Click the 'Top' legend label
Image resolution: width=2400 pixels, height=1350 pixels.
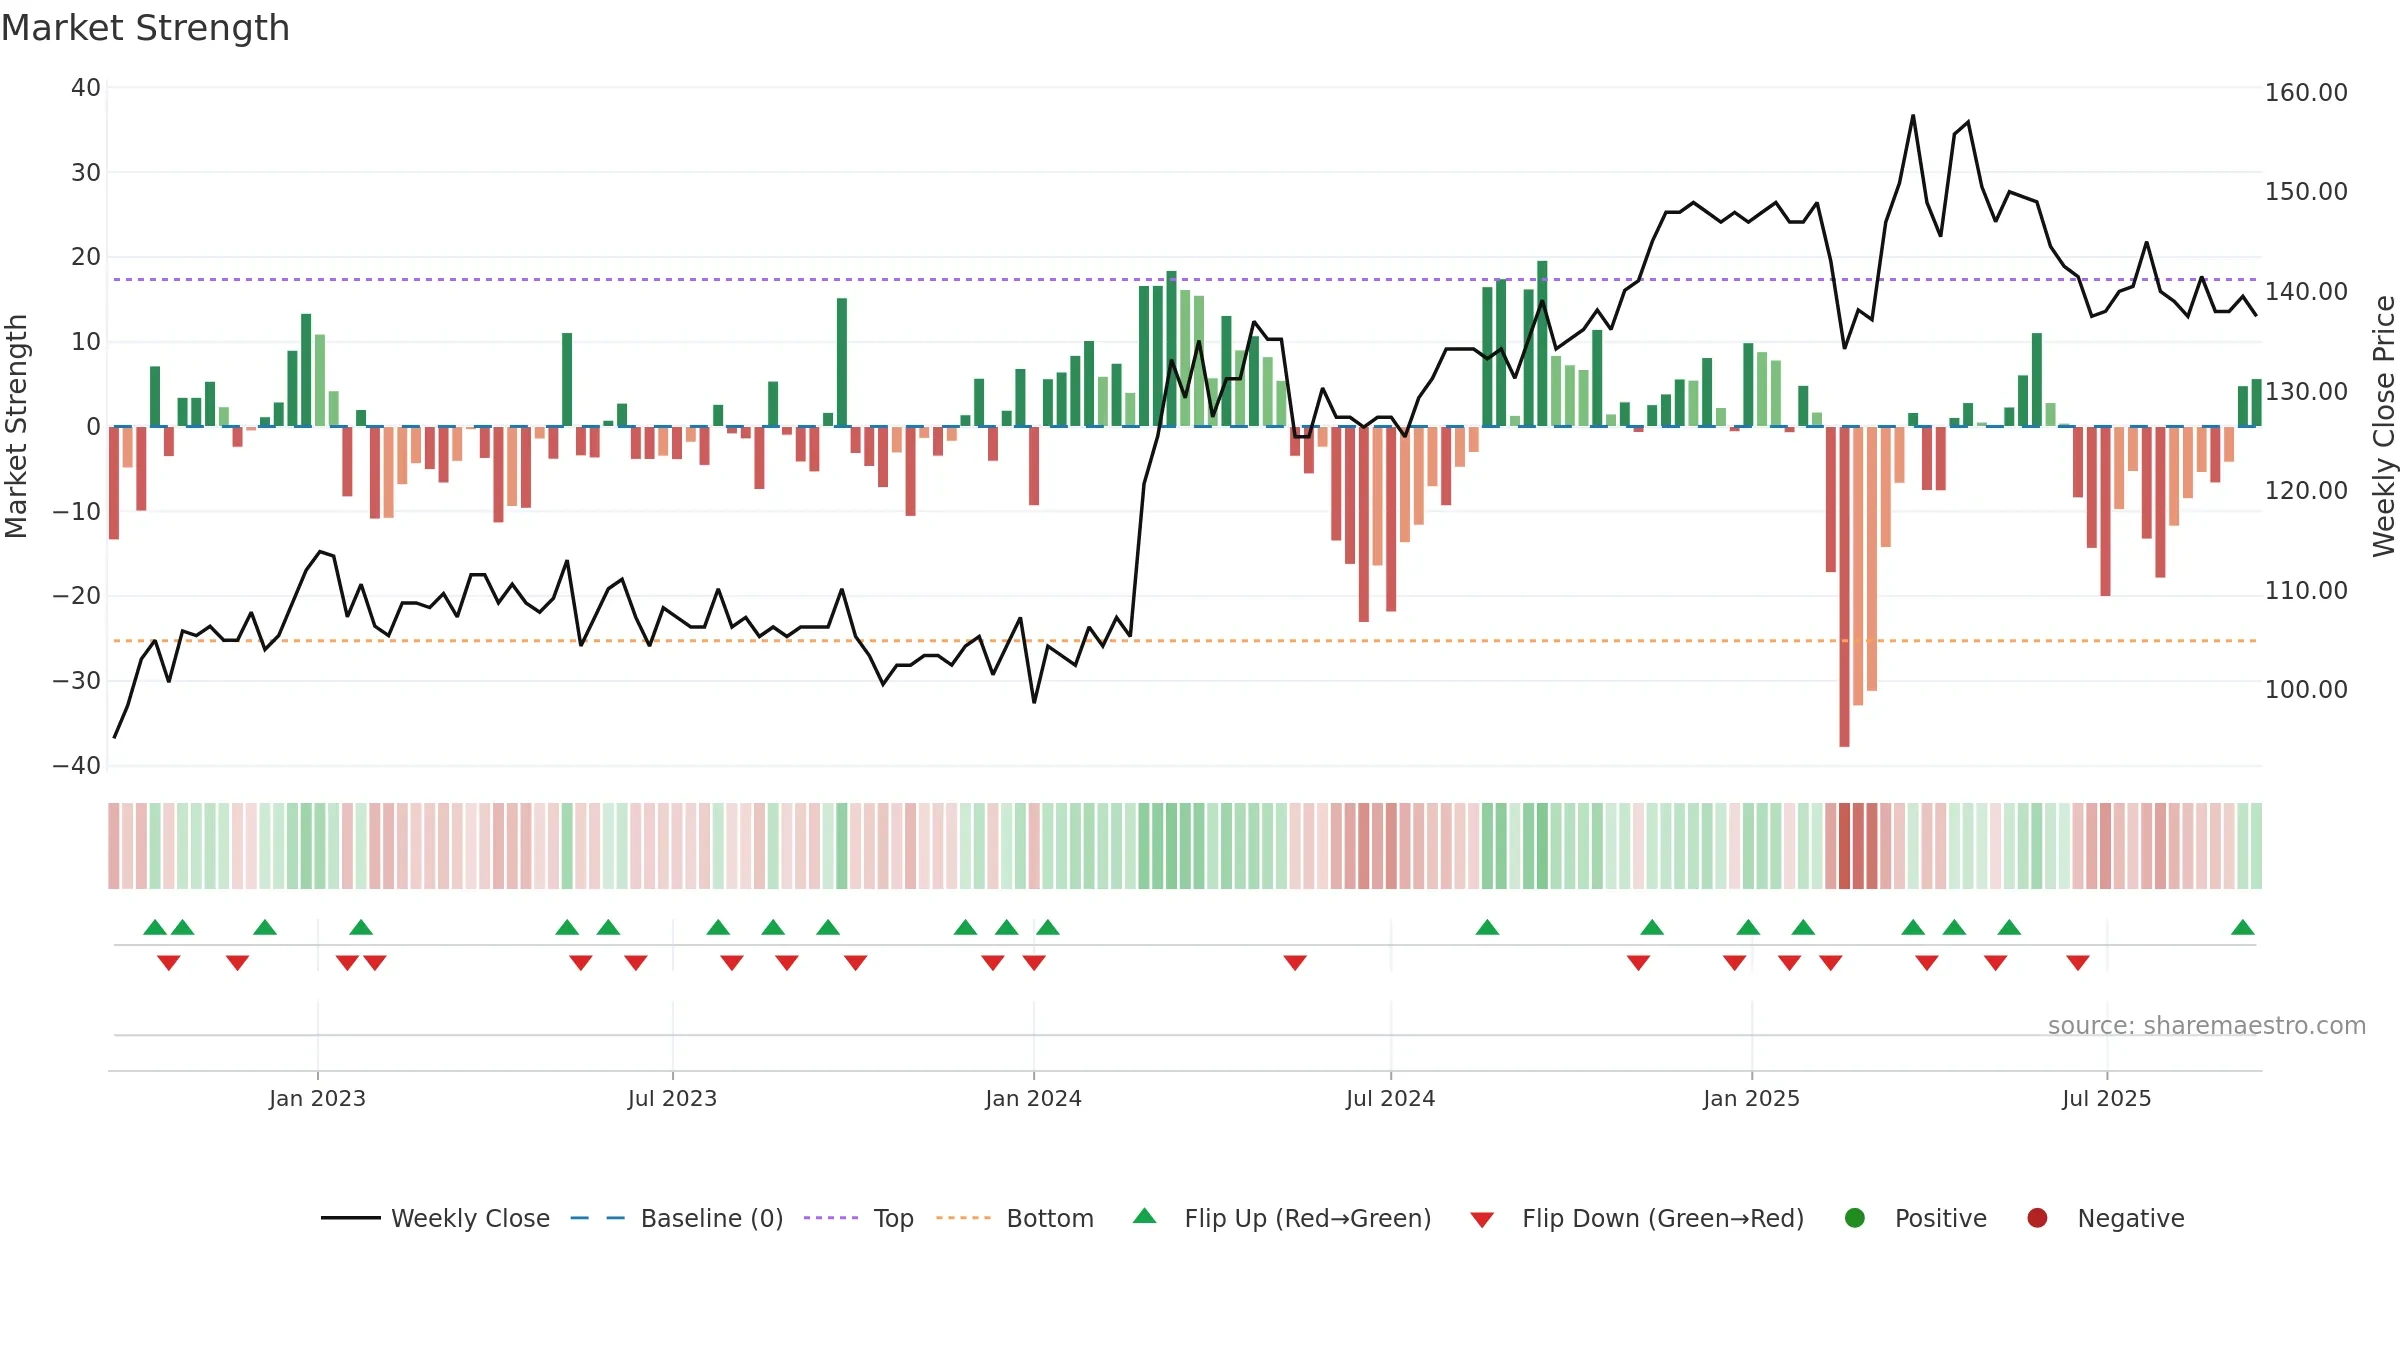click(893, 1219)
